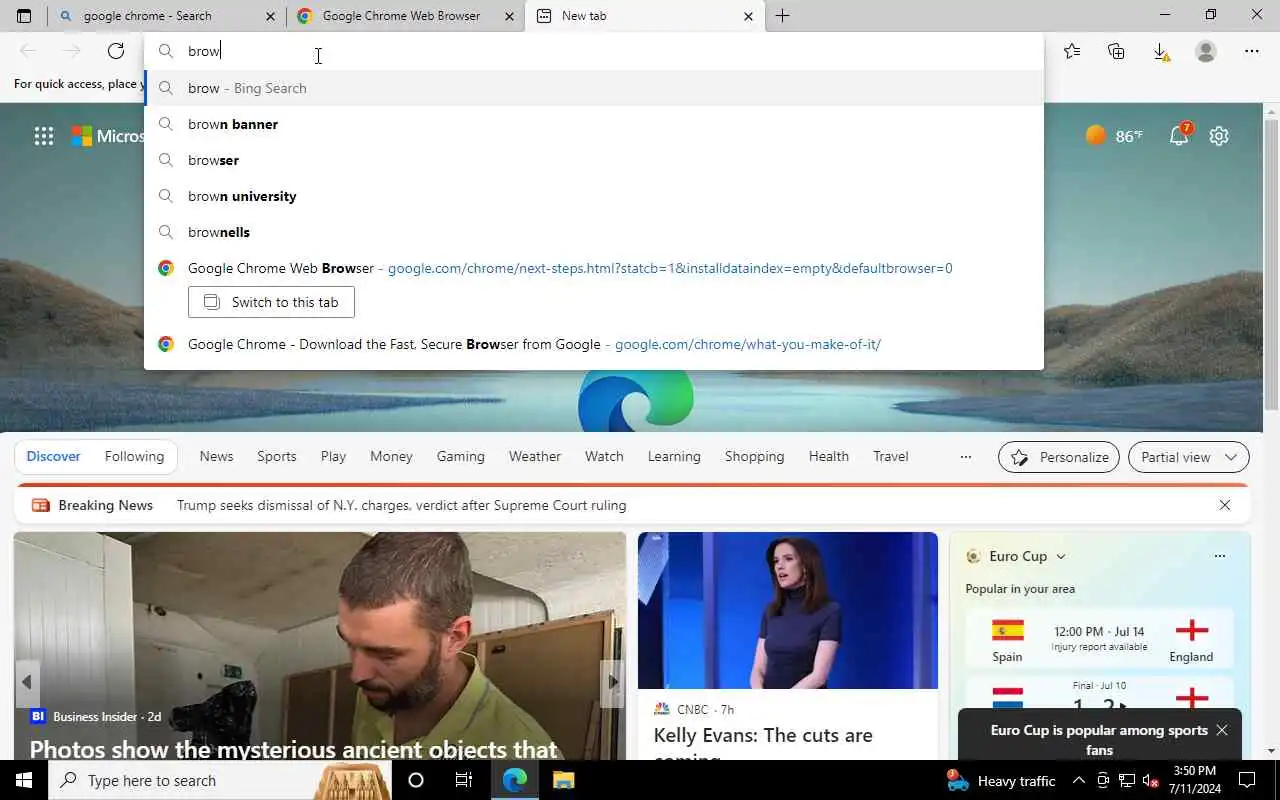Open the profile avatar icon
The height and width of the screenshot is (800, 1280).
coord(1206,51)
